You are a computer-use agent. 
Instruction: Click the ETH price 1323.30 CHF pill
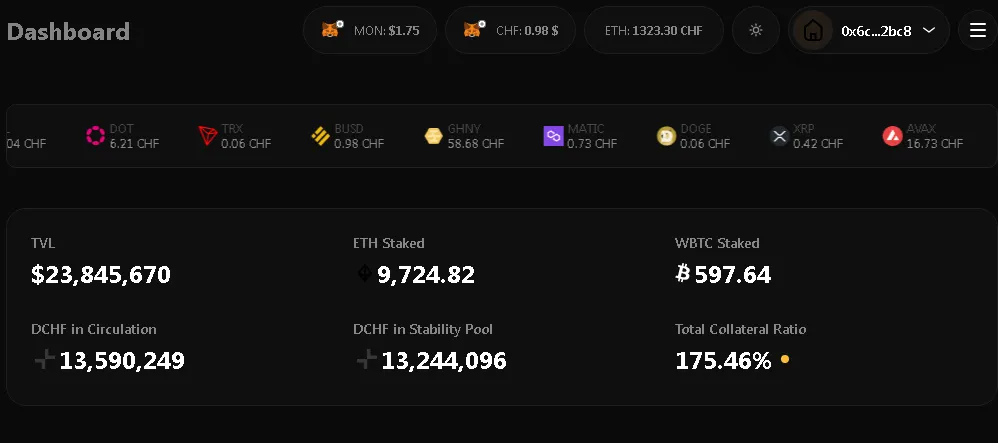654,30
